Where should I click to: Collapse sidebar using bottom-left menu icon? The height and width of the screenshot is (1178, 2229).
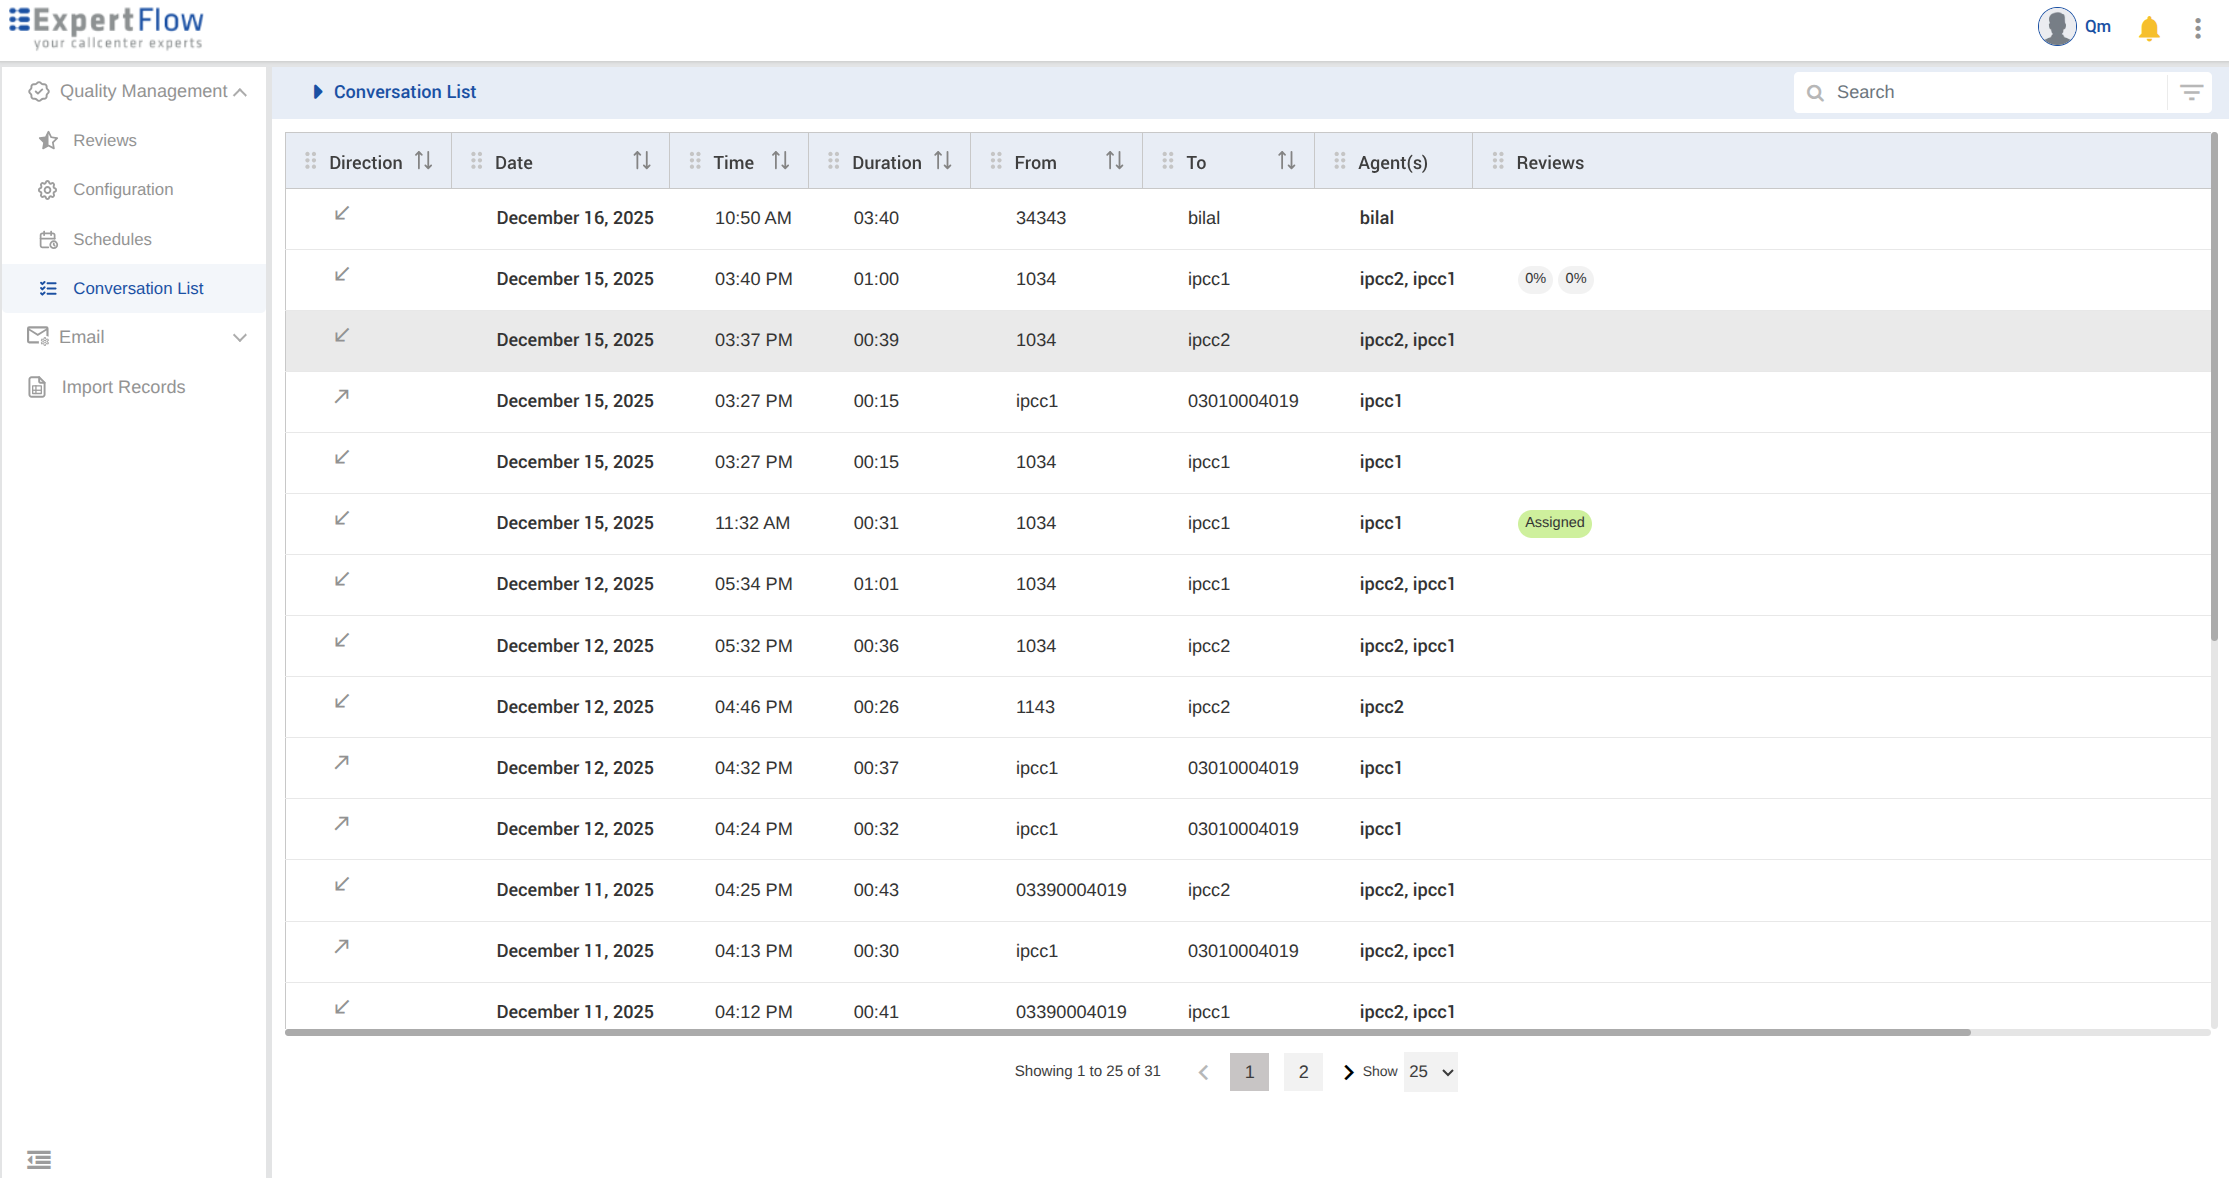(39, 1159)
